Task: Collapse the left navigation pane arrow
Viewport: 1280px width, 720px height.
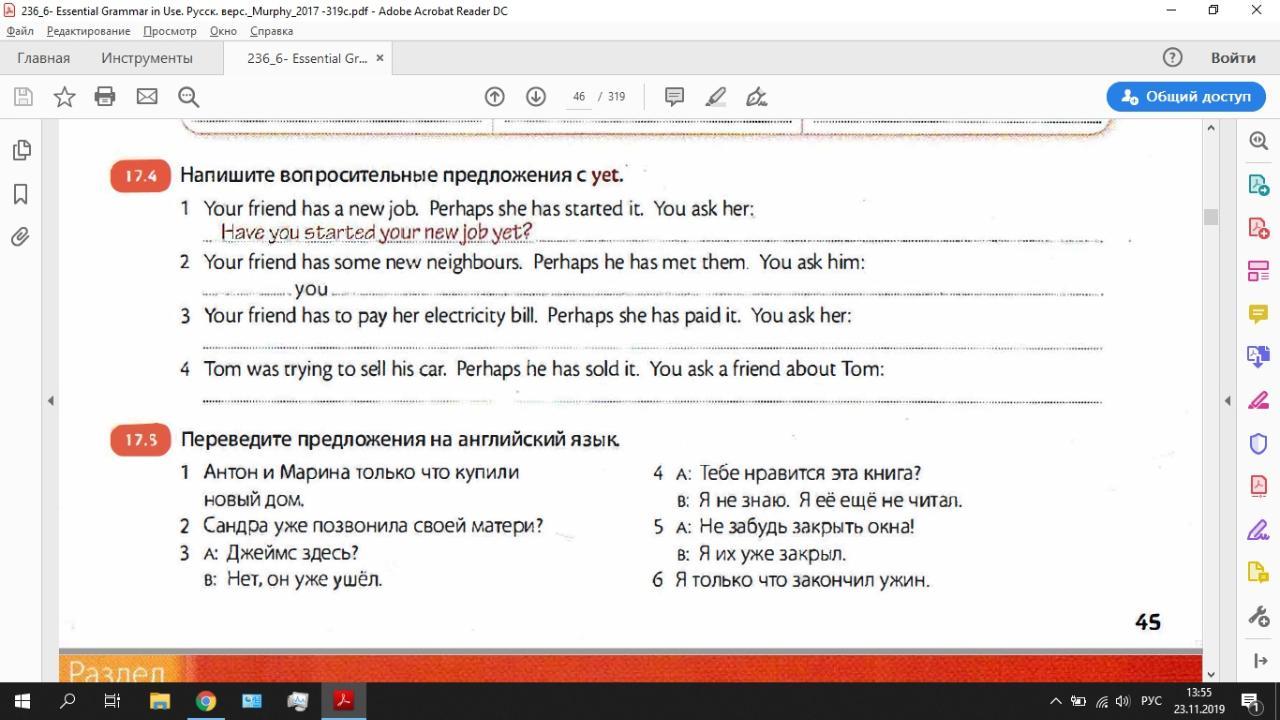Action: (50, 401)
